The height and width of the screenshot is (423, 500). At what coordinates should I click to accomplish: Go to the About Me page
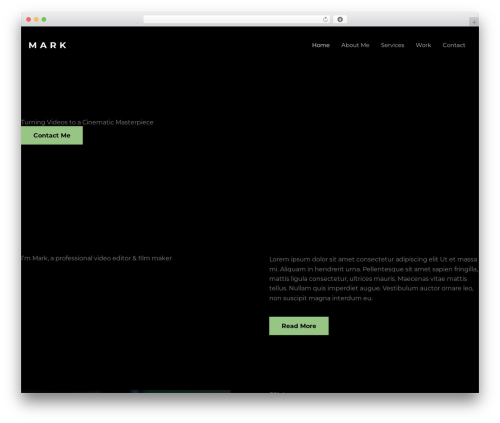(355, 45)
